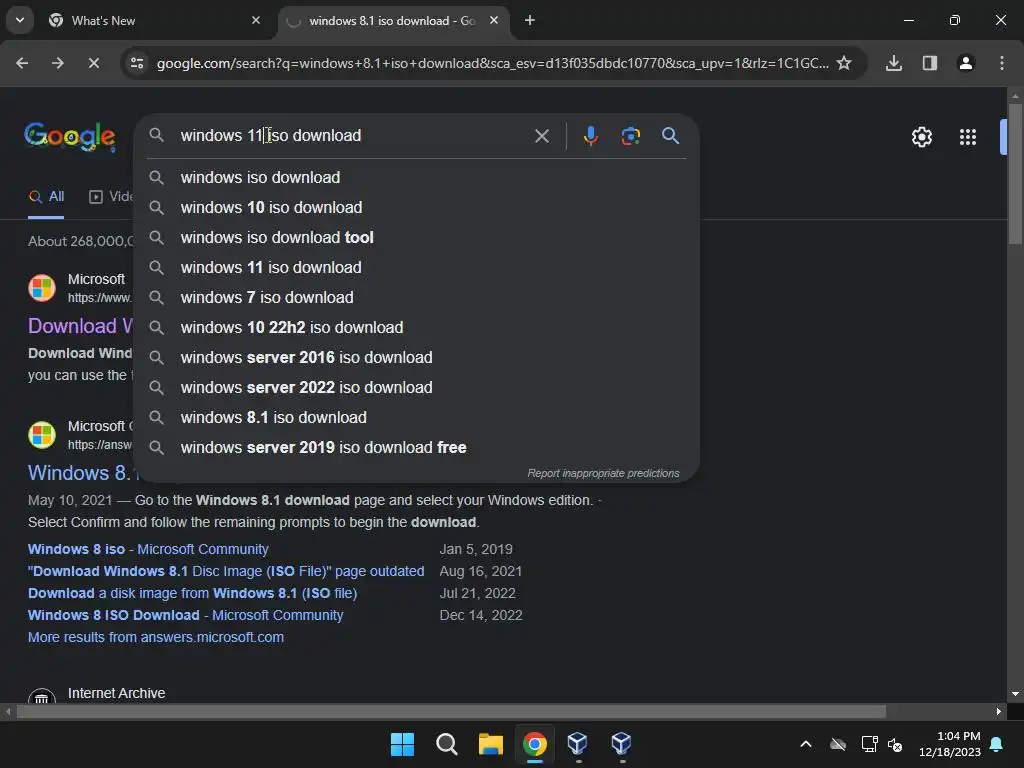Open the Chrome profile icon
1024x768 pixels.
pyautogui.click(x=966, y=63)
